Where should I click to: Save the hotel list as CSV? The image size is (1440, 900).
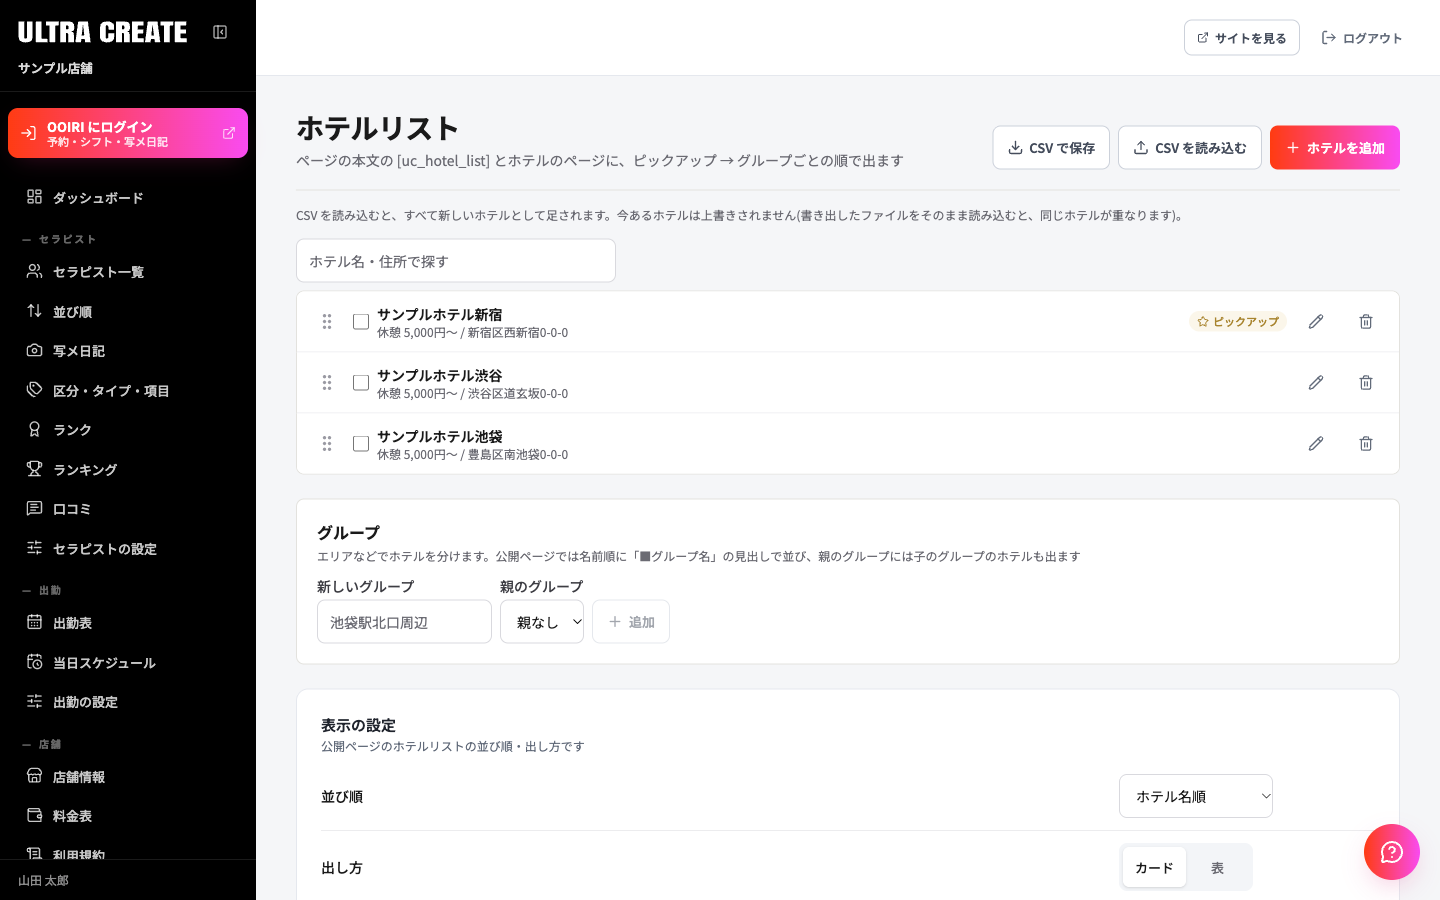click(1051, 148)
